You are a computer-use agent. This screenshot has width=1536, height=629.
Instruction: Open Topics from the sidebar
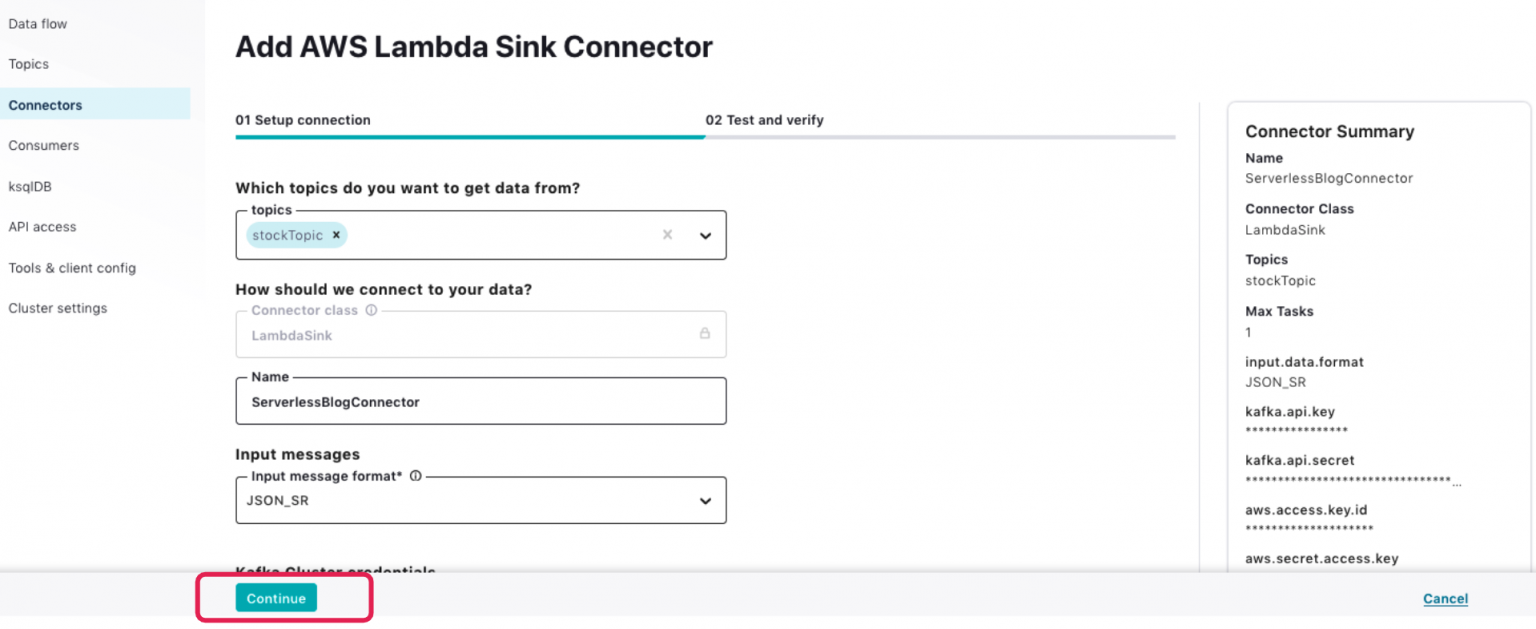coord(28,63)
